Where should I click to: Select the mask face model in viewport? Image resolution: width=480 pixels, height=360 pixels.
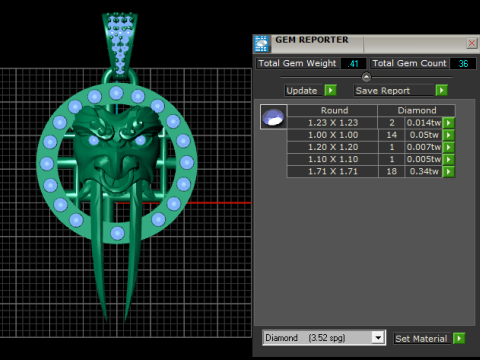pyautogui.click(x=116, y=150)
